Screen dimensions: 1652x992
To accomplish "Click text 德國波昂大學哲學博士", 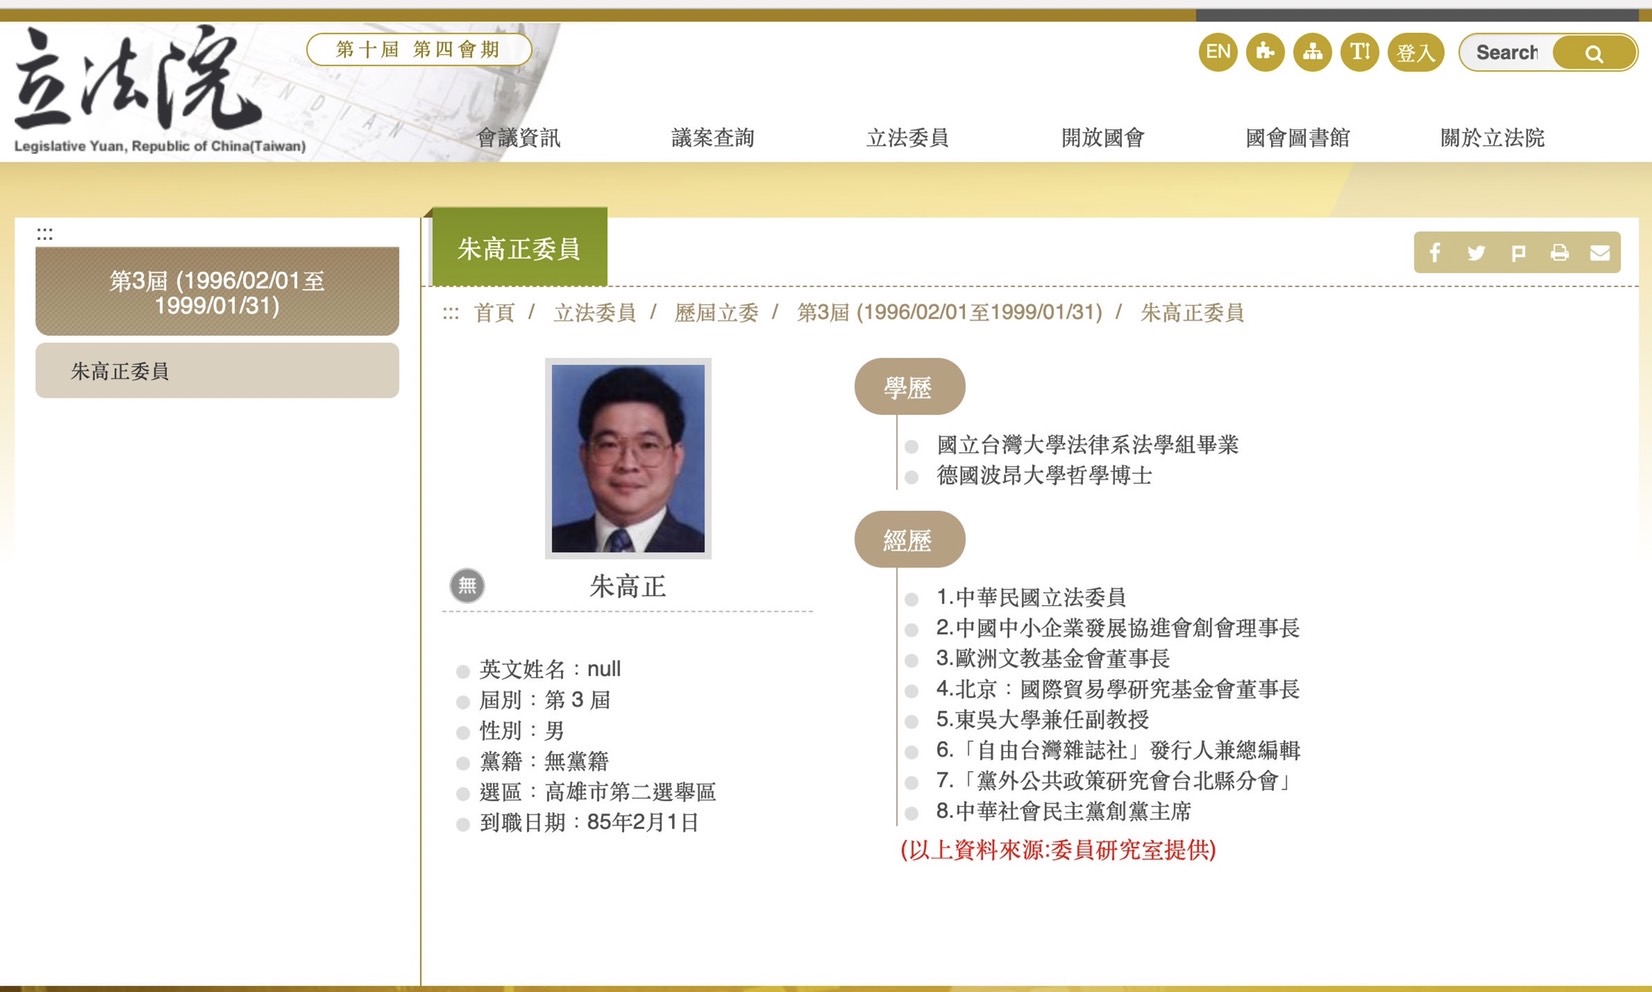I will [x=1044, y=475].
